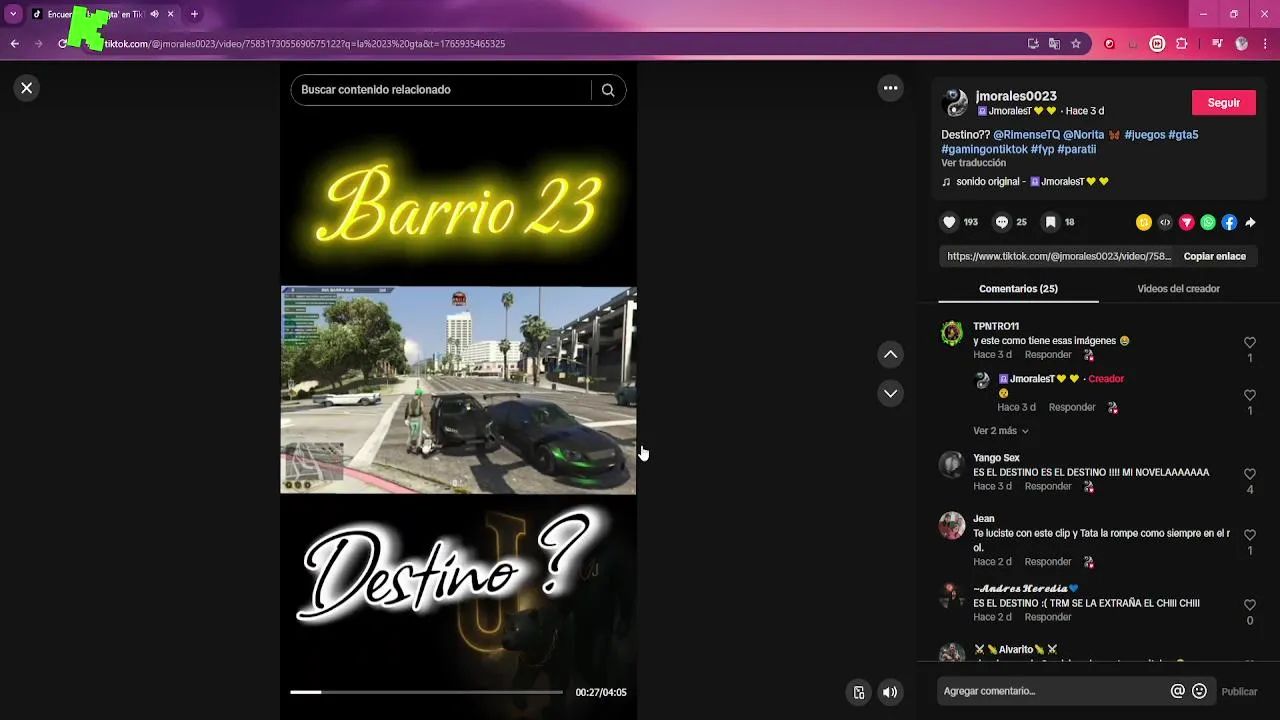
Task: Insert a mention with the @ icon
Action: click(x=1177, y=691)
